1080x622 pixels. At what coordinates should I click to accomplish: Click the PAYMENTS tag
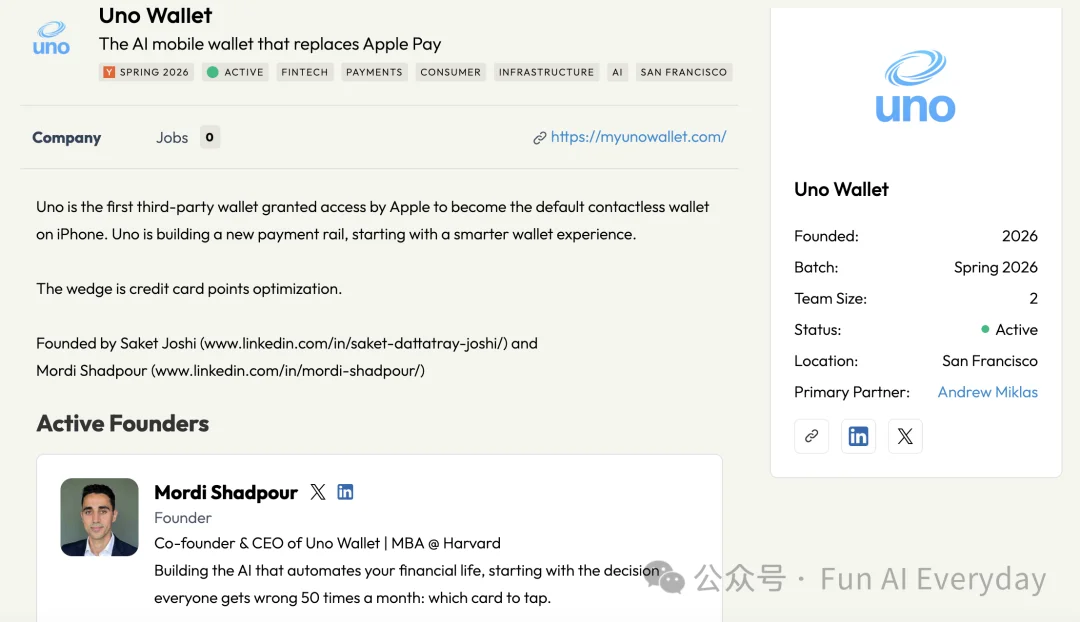tap(374, 72)
